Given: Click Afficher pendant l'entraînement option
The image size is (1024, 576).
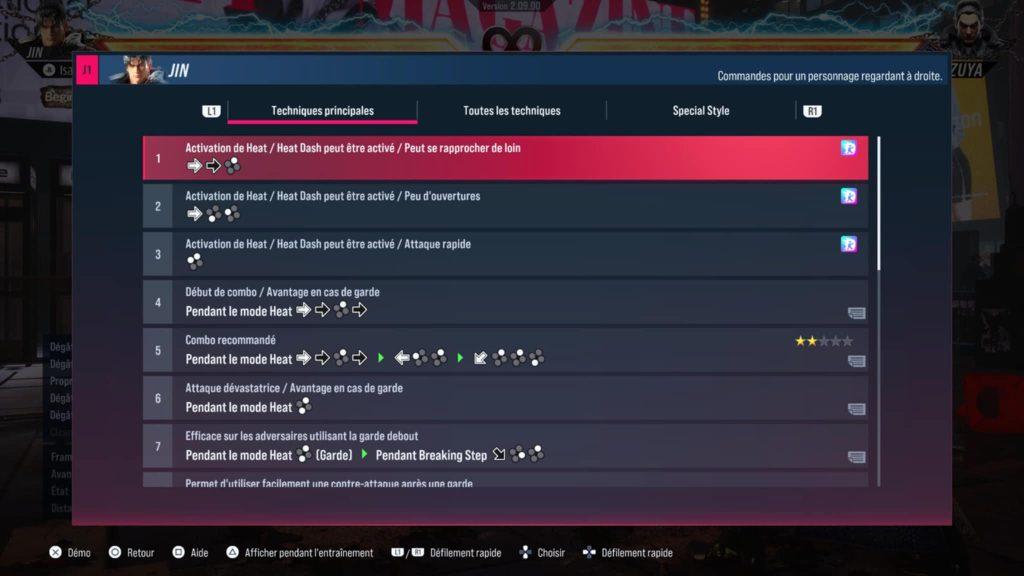Looking at the screenshot, I should pyautogui.click(x=300, y=552).
